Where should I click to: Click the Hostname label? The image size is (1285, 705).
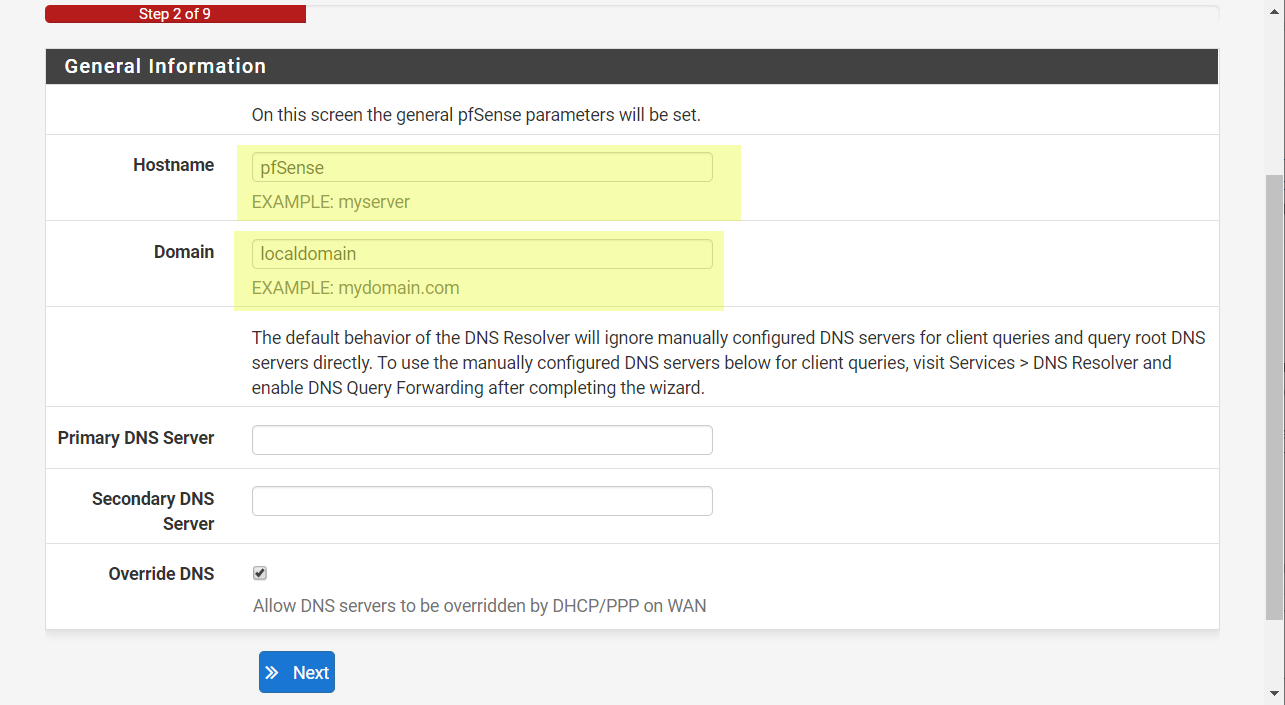(x=174, y=165)
